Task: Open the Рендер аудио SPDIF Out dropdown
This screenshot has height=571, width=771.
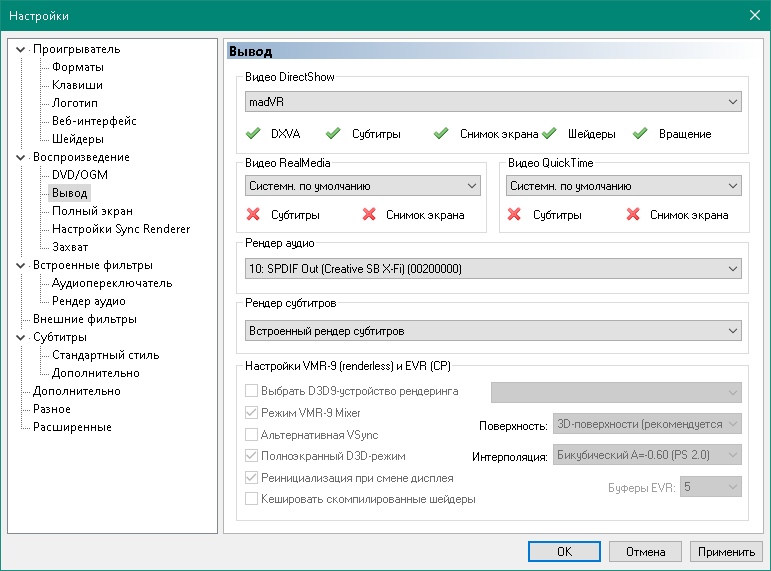Action: [493, 269]
